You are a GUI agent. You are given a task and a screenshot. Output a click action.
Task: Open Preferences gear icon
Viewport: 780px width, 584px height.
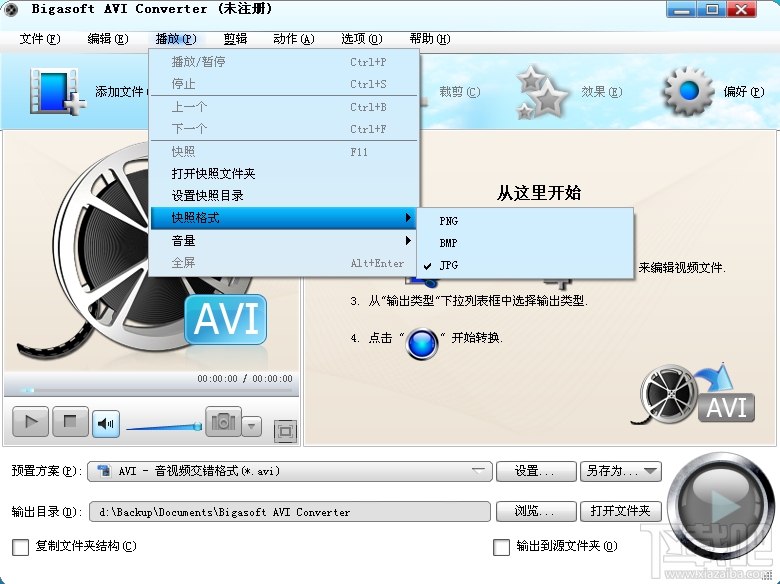688,91
